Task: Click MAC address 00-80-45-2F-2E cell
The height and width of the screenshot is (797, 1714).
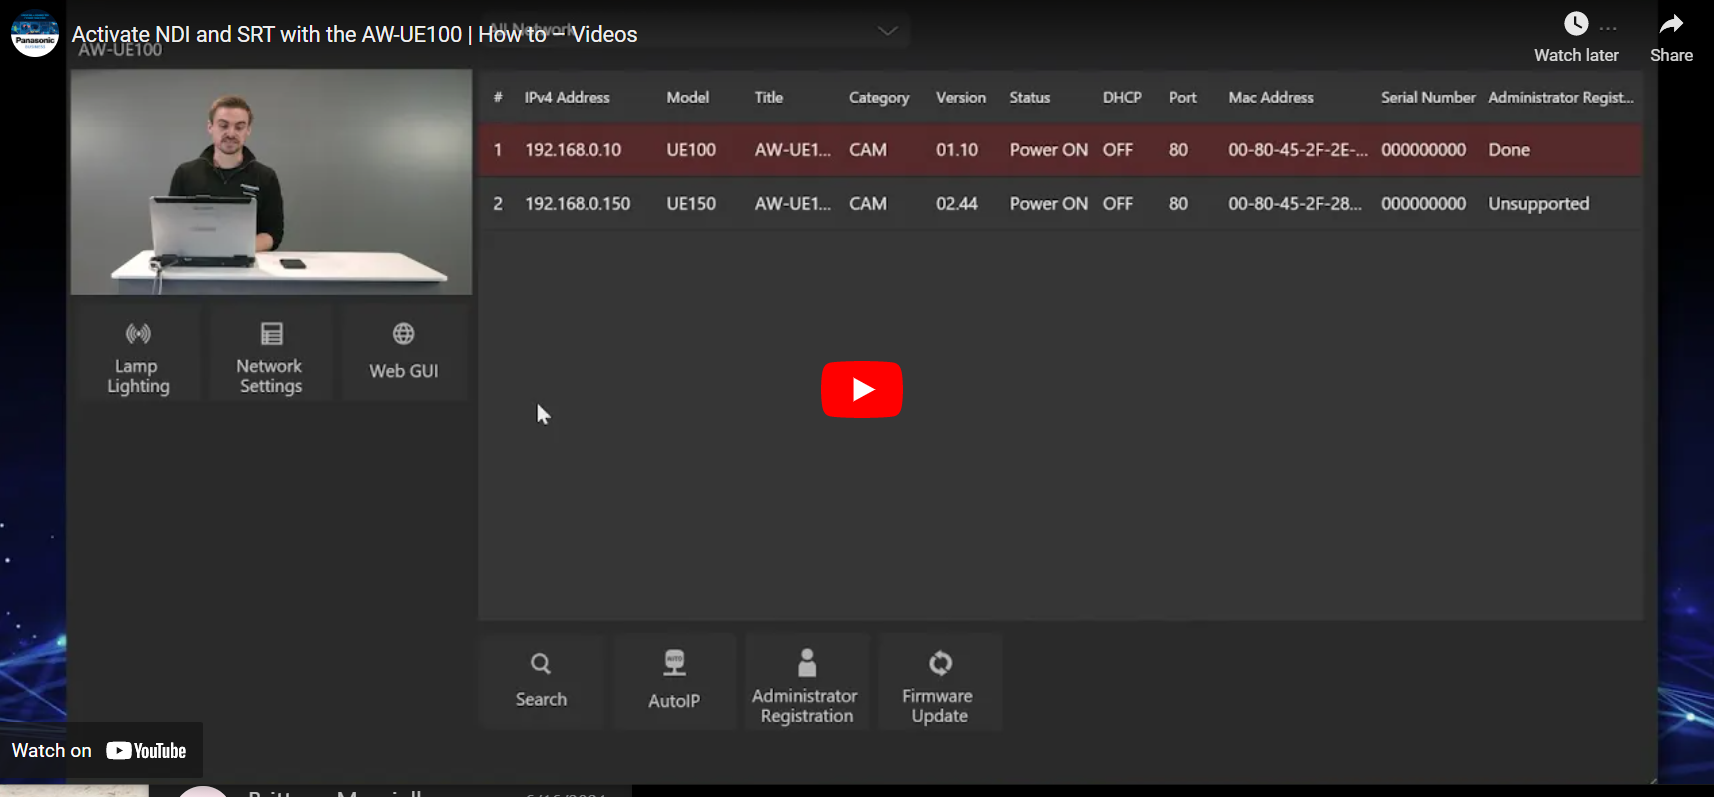Action: pyautogui.click(x=1297, y=150)
